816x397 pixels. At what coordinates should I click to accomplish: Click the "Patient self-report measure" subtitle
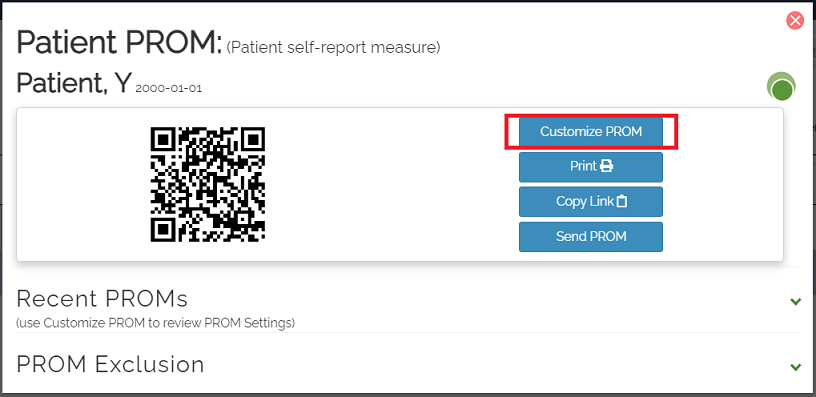(334, 48)
